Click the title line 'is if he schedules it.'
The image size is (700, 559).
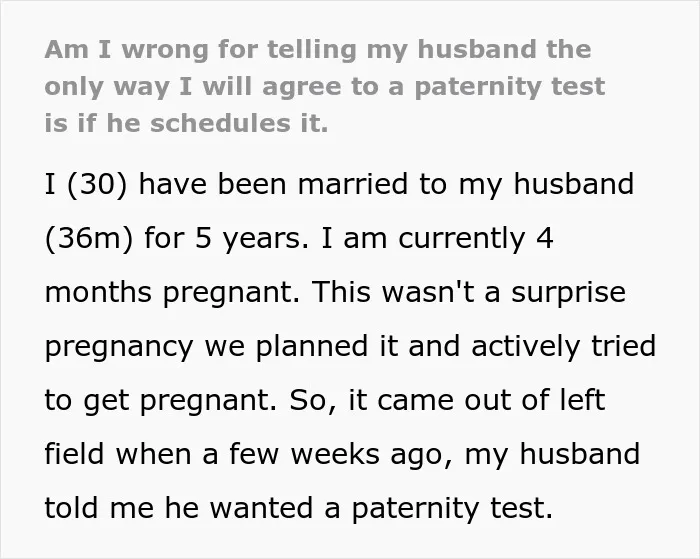point(186,123)
